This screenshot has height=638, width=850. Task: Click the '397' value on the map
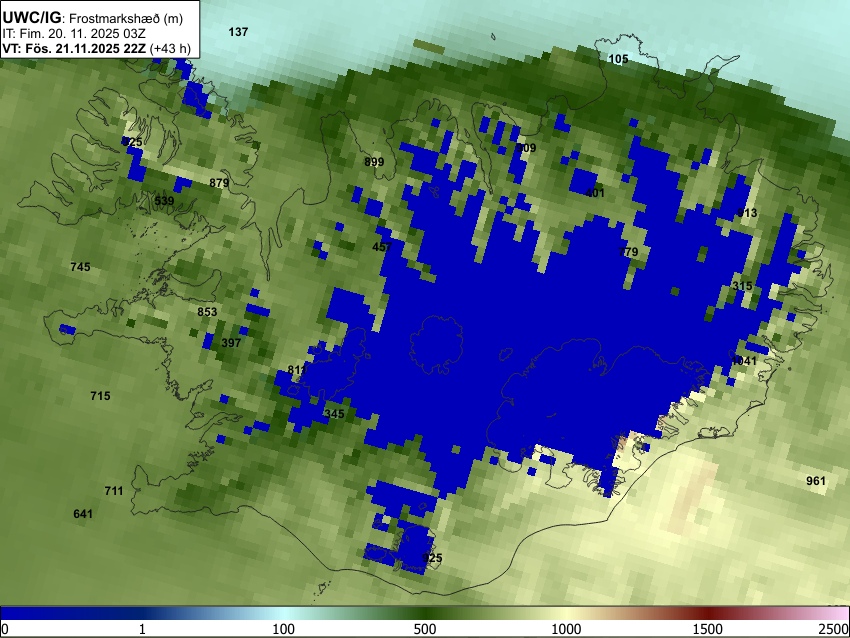click(231, 343)
